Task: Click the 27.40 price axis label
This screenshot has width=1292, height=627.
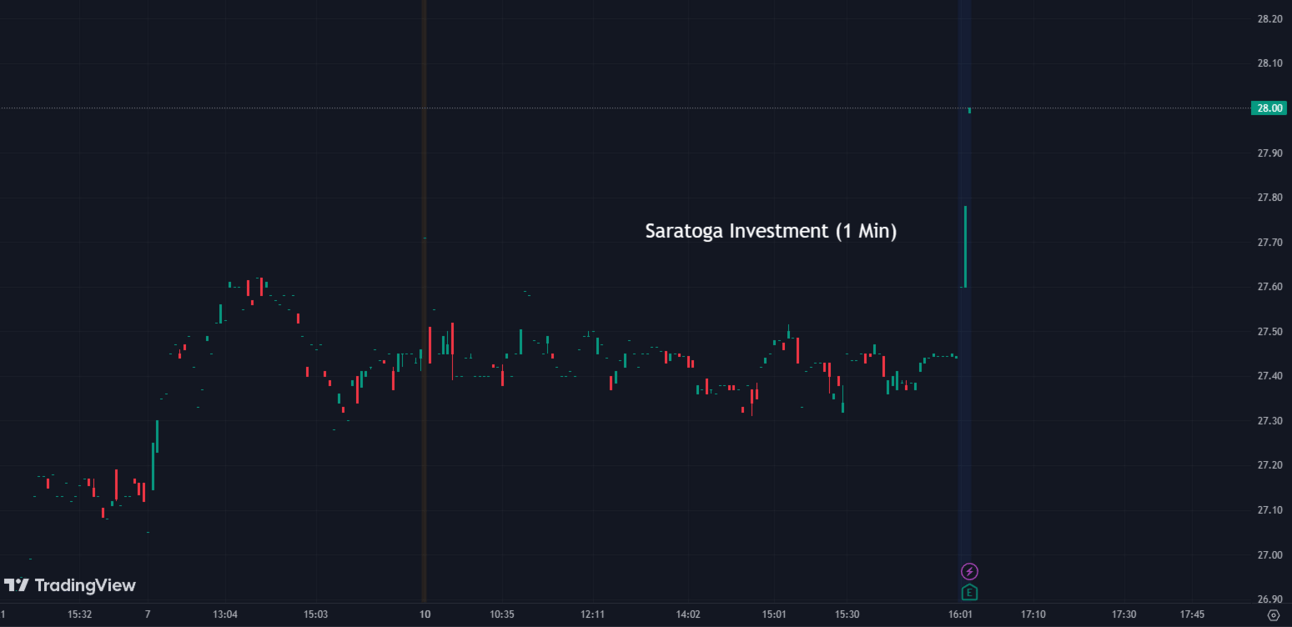Action: click(x=1270, y=376)
